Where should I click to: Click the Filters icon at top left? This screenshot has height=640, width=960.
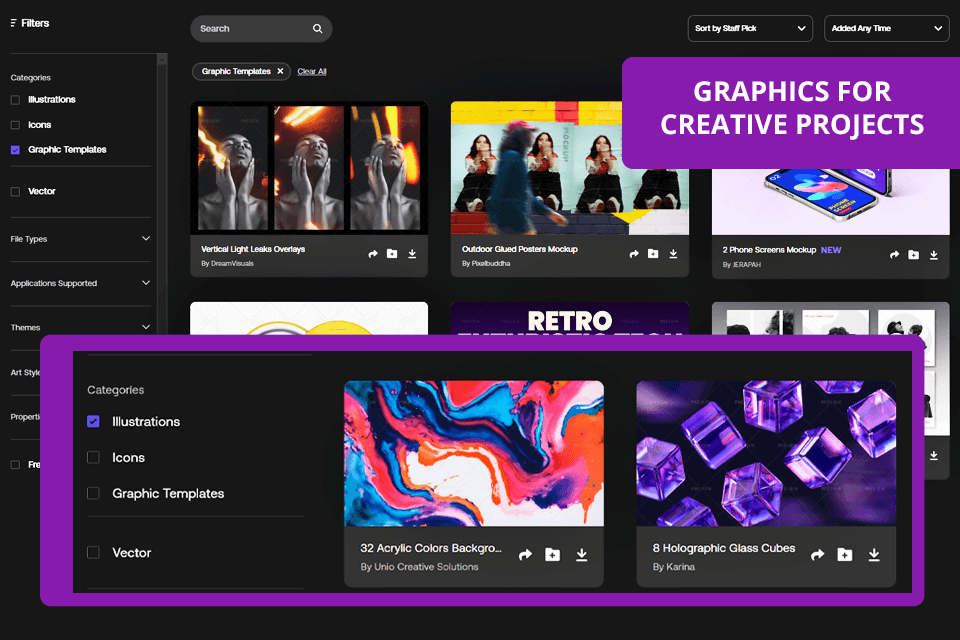(x=13, y=23)
